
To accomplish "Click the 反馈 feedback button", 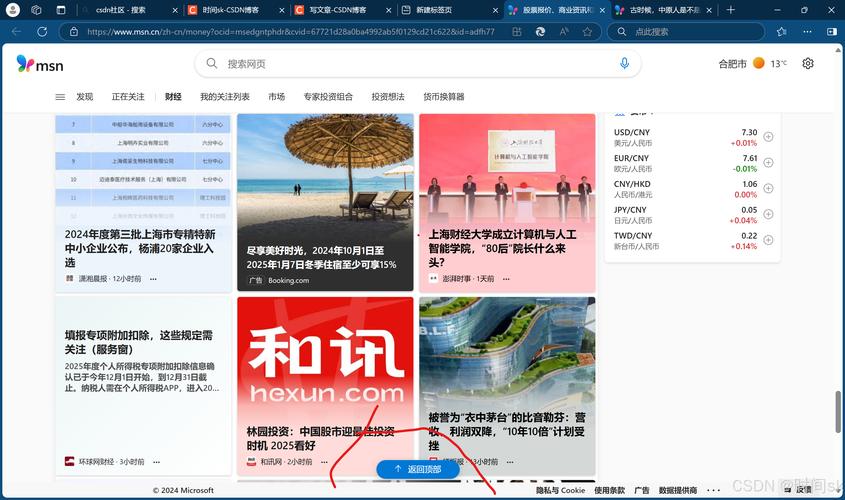I will [x=799, y=489].
